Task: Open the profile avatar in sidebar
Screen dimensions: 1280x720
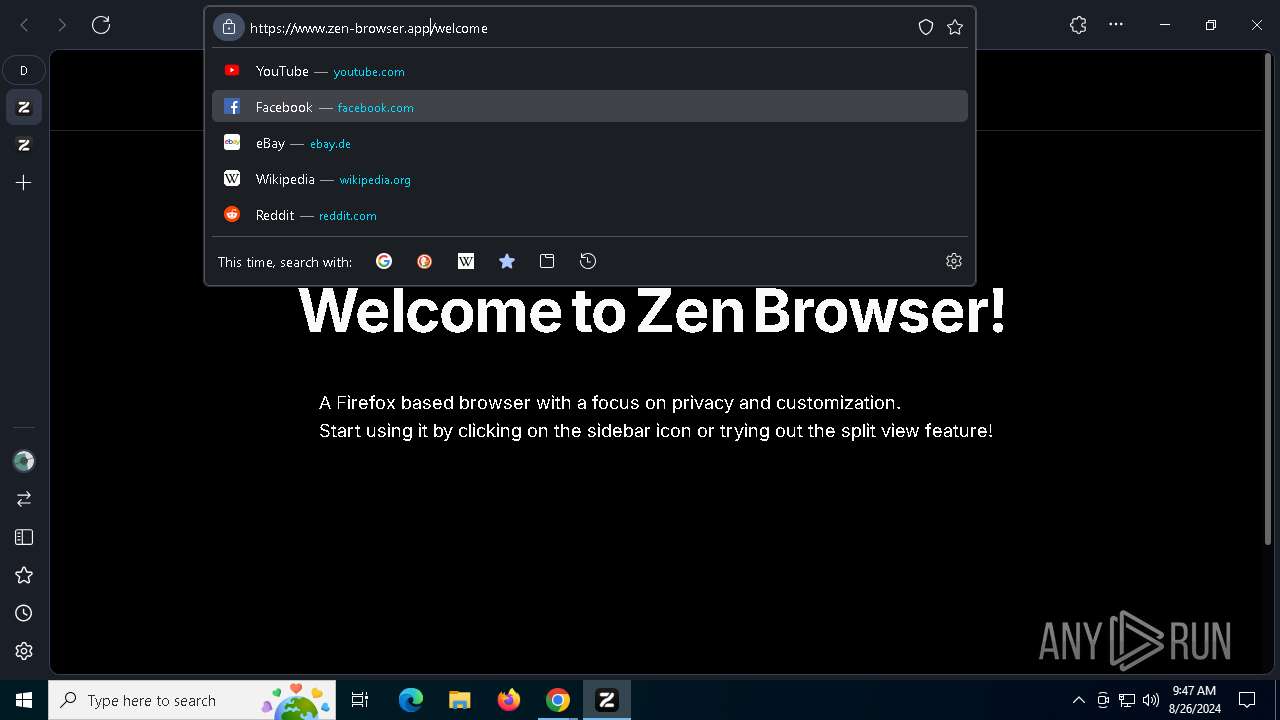Action: tap(24, 461)
